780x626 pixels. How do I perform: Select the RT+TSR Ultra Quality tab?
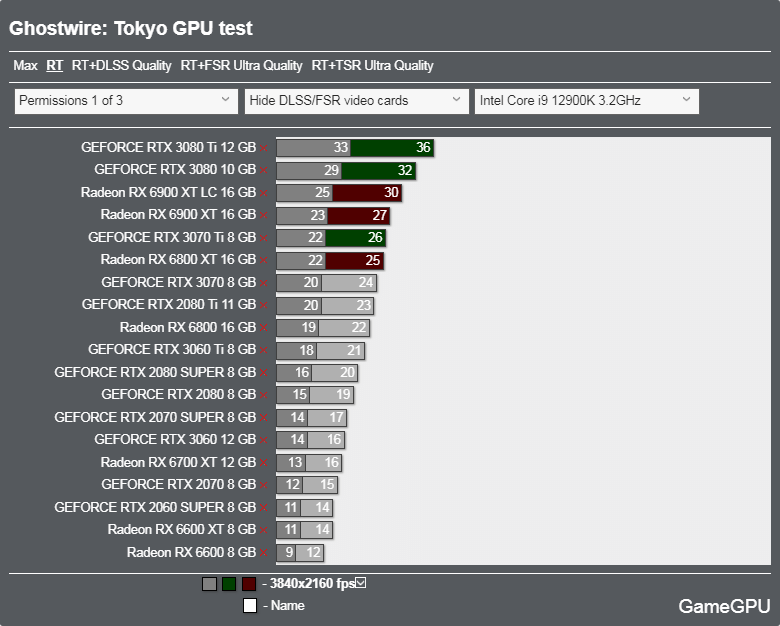tap(373, 66)
